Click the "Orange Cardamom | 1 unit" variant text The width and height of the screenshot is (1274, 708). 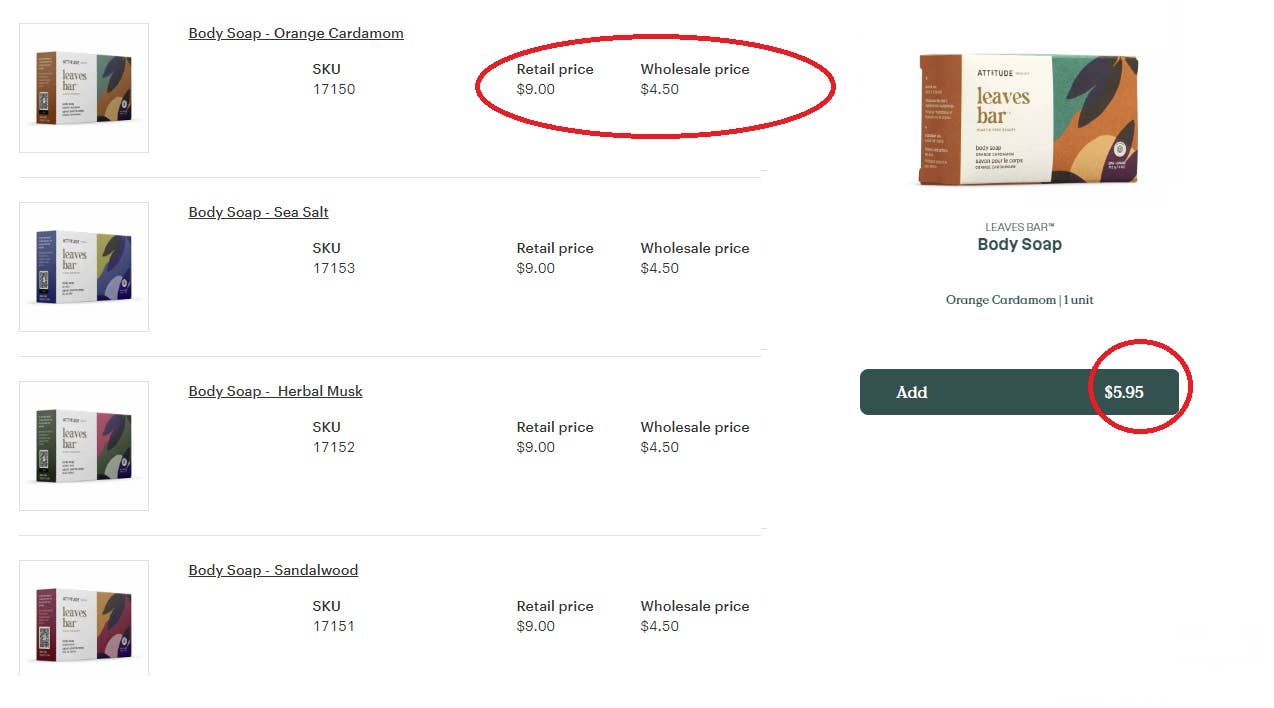tap(1019, 300)
